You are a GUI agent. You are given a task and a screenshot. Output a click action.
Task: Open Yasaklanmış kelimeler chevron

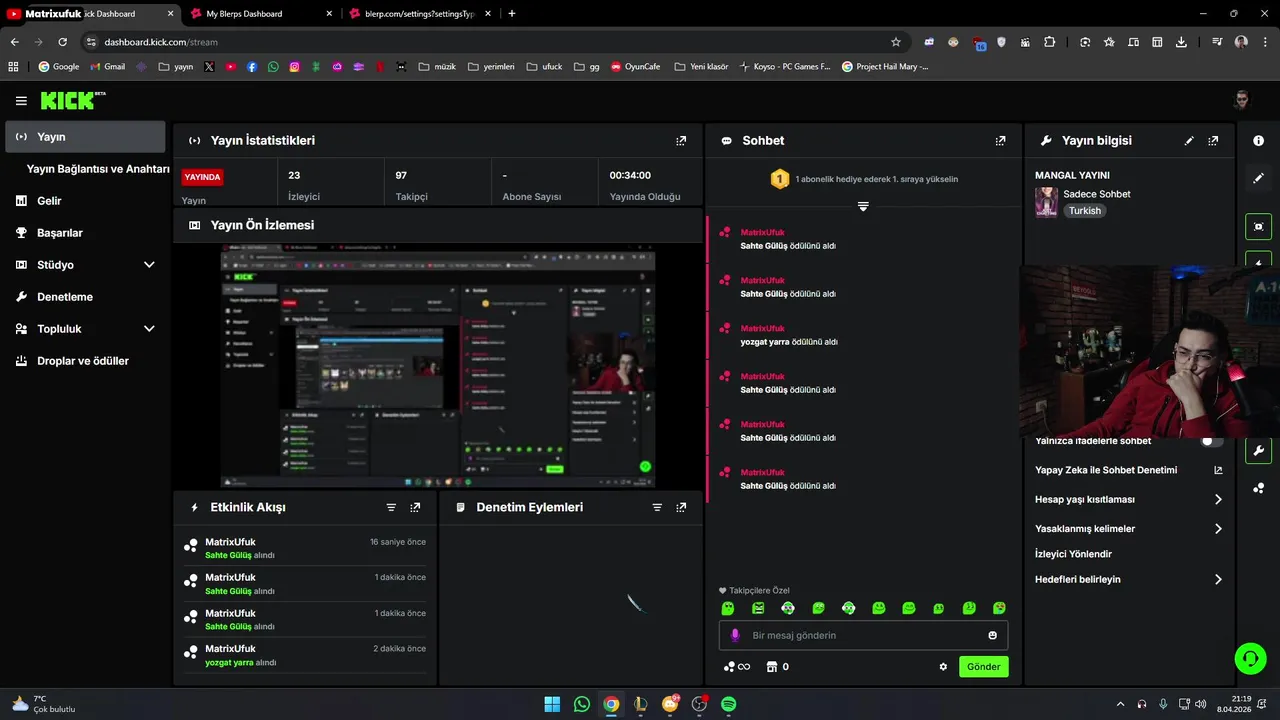1218,529
